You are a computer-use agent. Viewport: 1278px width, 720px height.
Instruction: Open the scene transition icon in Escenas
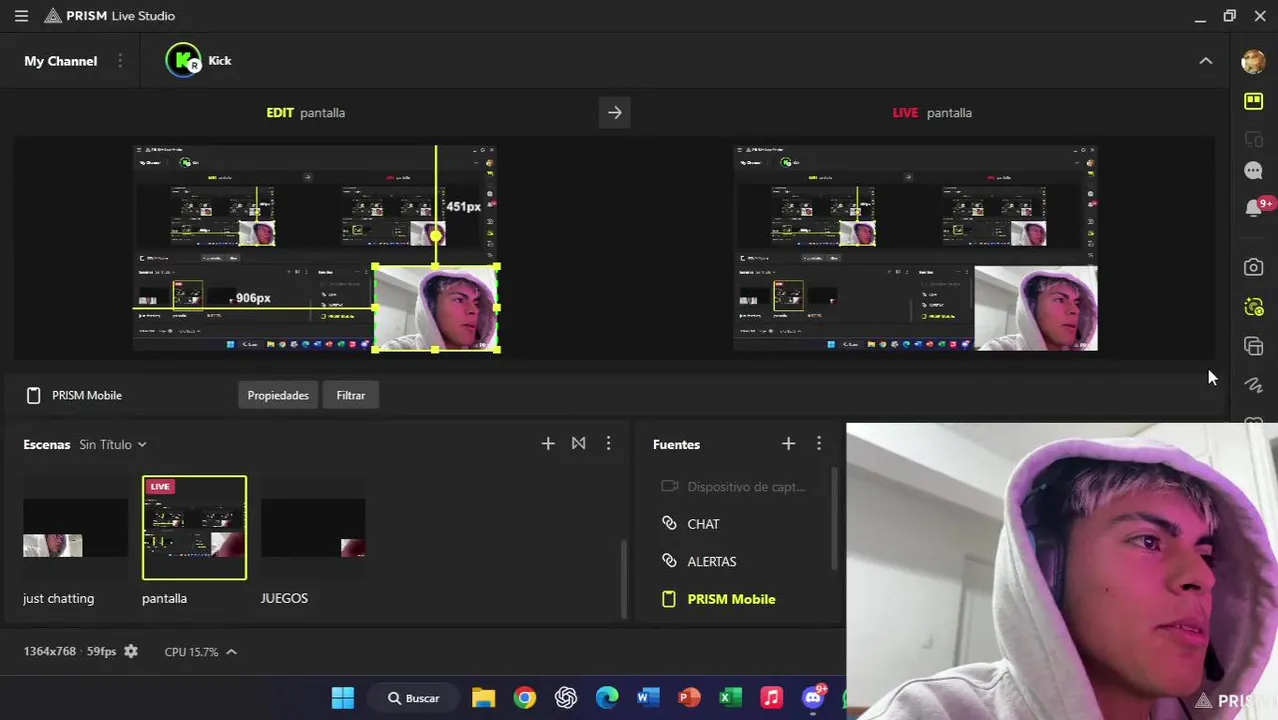click(578, 443)
